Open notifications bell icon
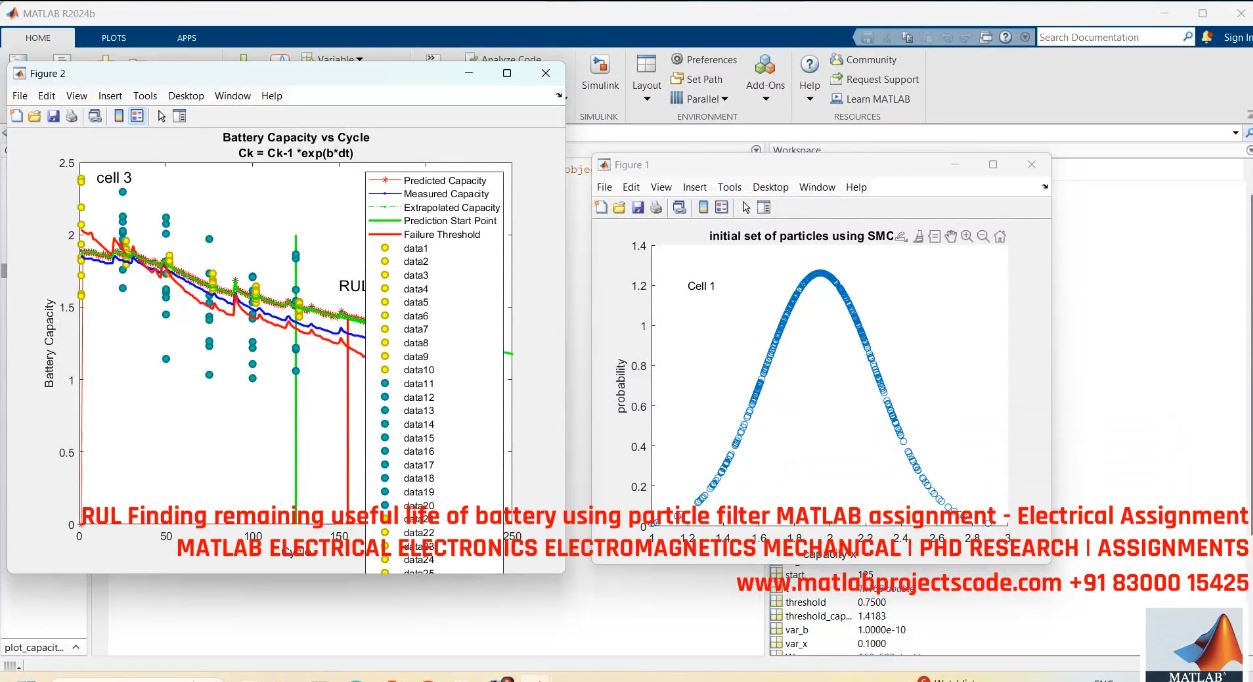 [1208, 37]
